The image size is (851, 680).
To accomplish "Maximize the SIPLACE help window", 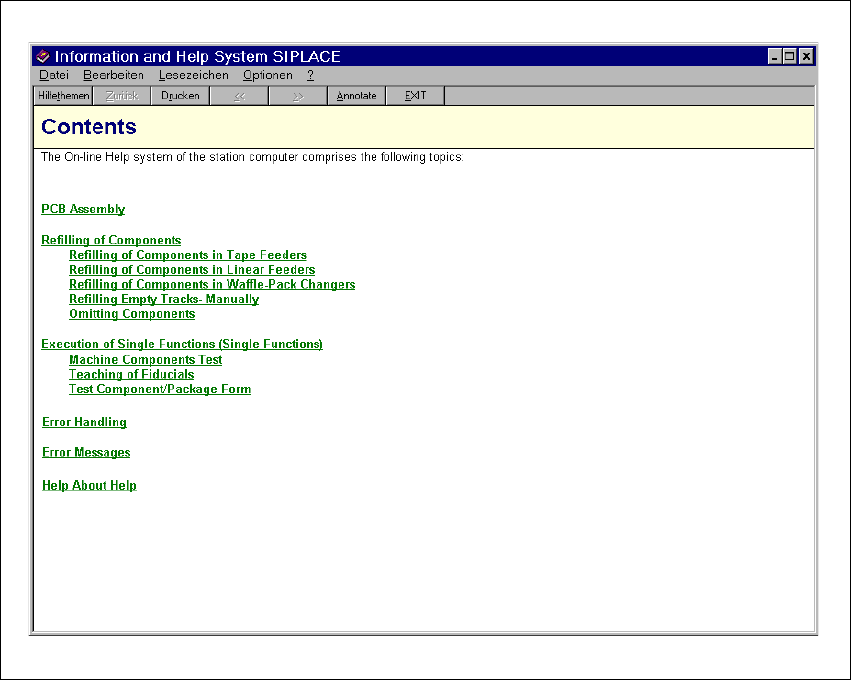I will (790, 56).
